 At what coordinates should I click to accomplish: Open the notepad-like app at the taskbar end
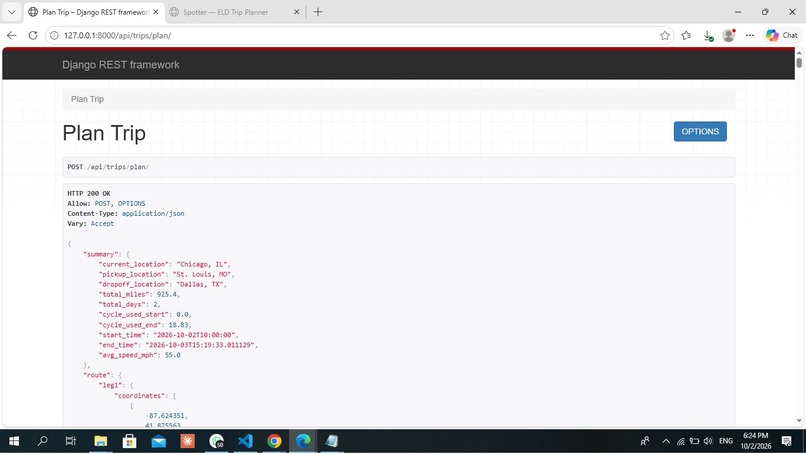click(332, 441)
